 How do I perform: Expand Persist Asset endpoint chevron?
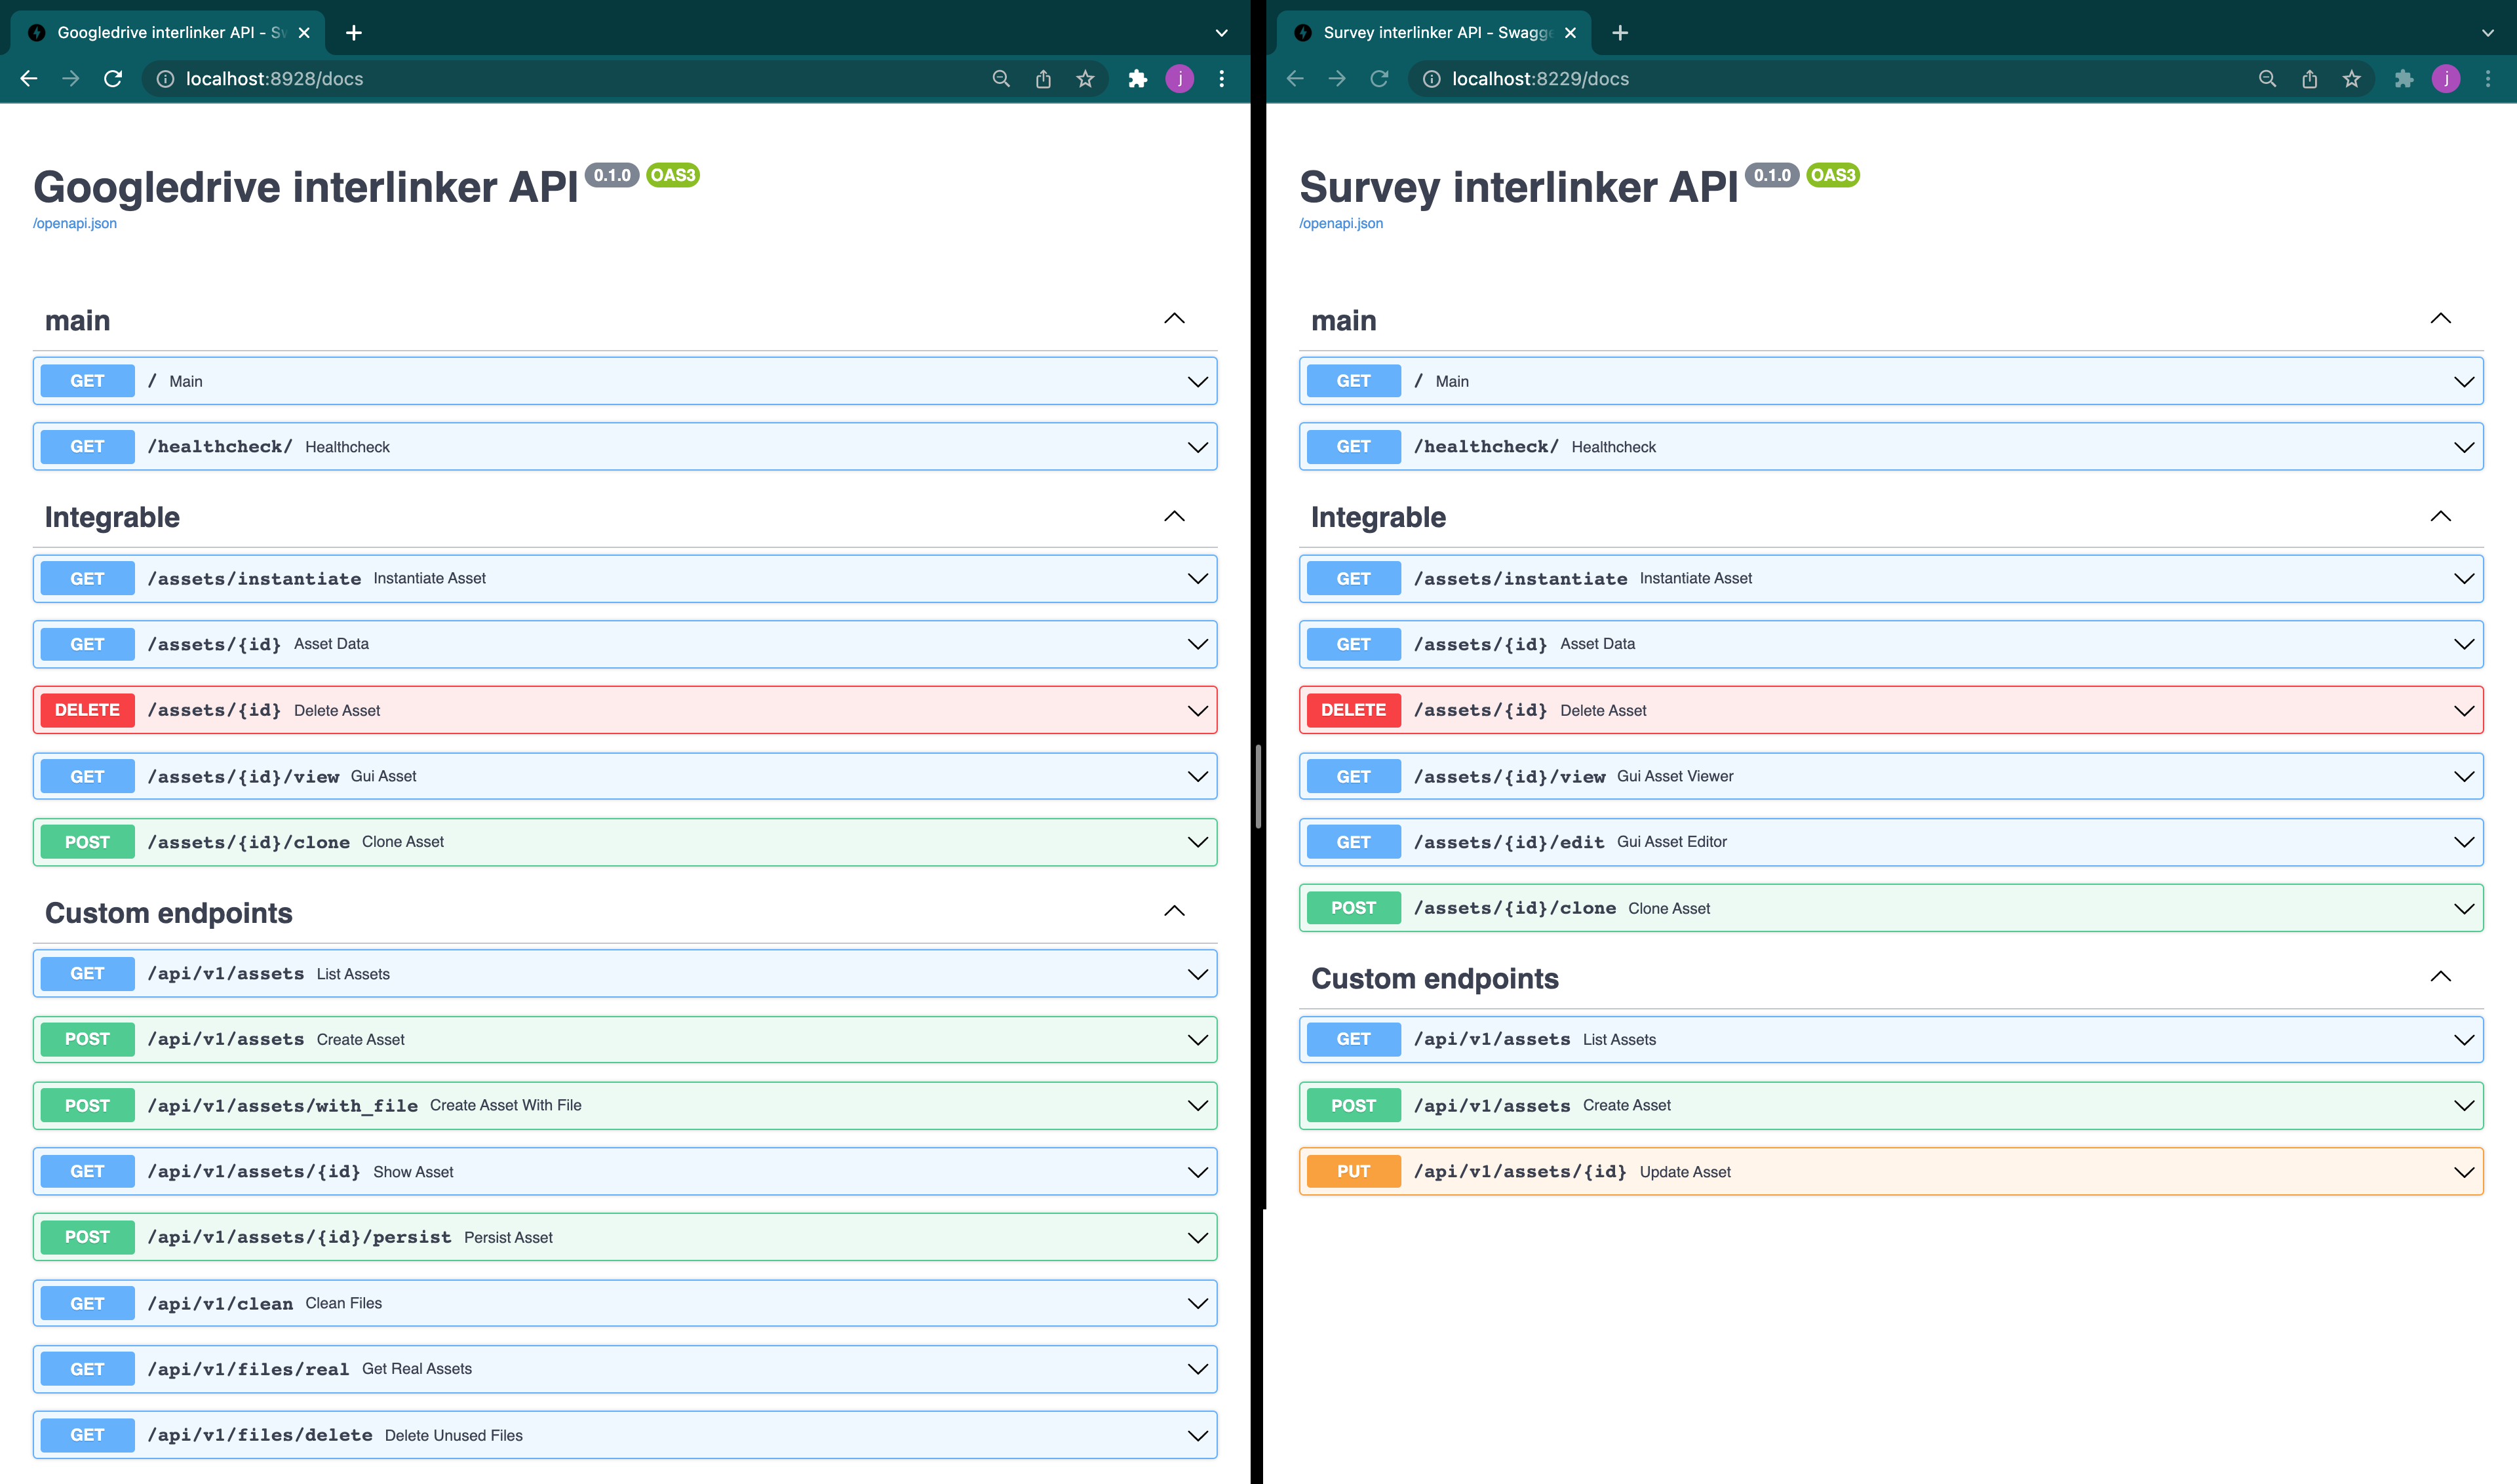[x=1197, y=1238]
